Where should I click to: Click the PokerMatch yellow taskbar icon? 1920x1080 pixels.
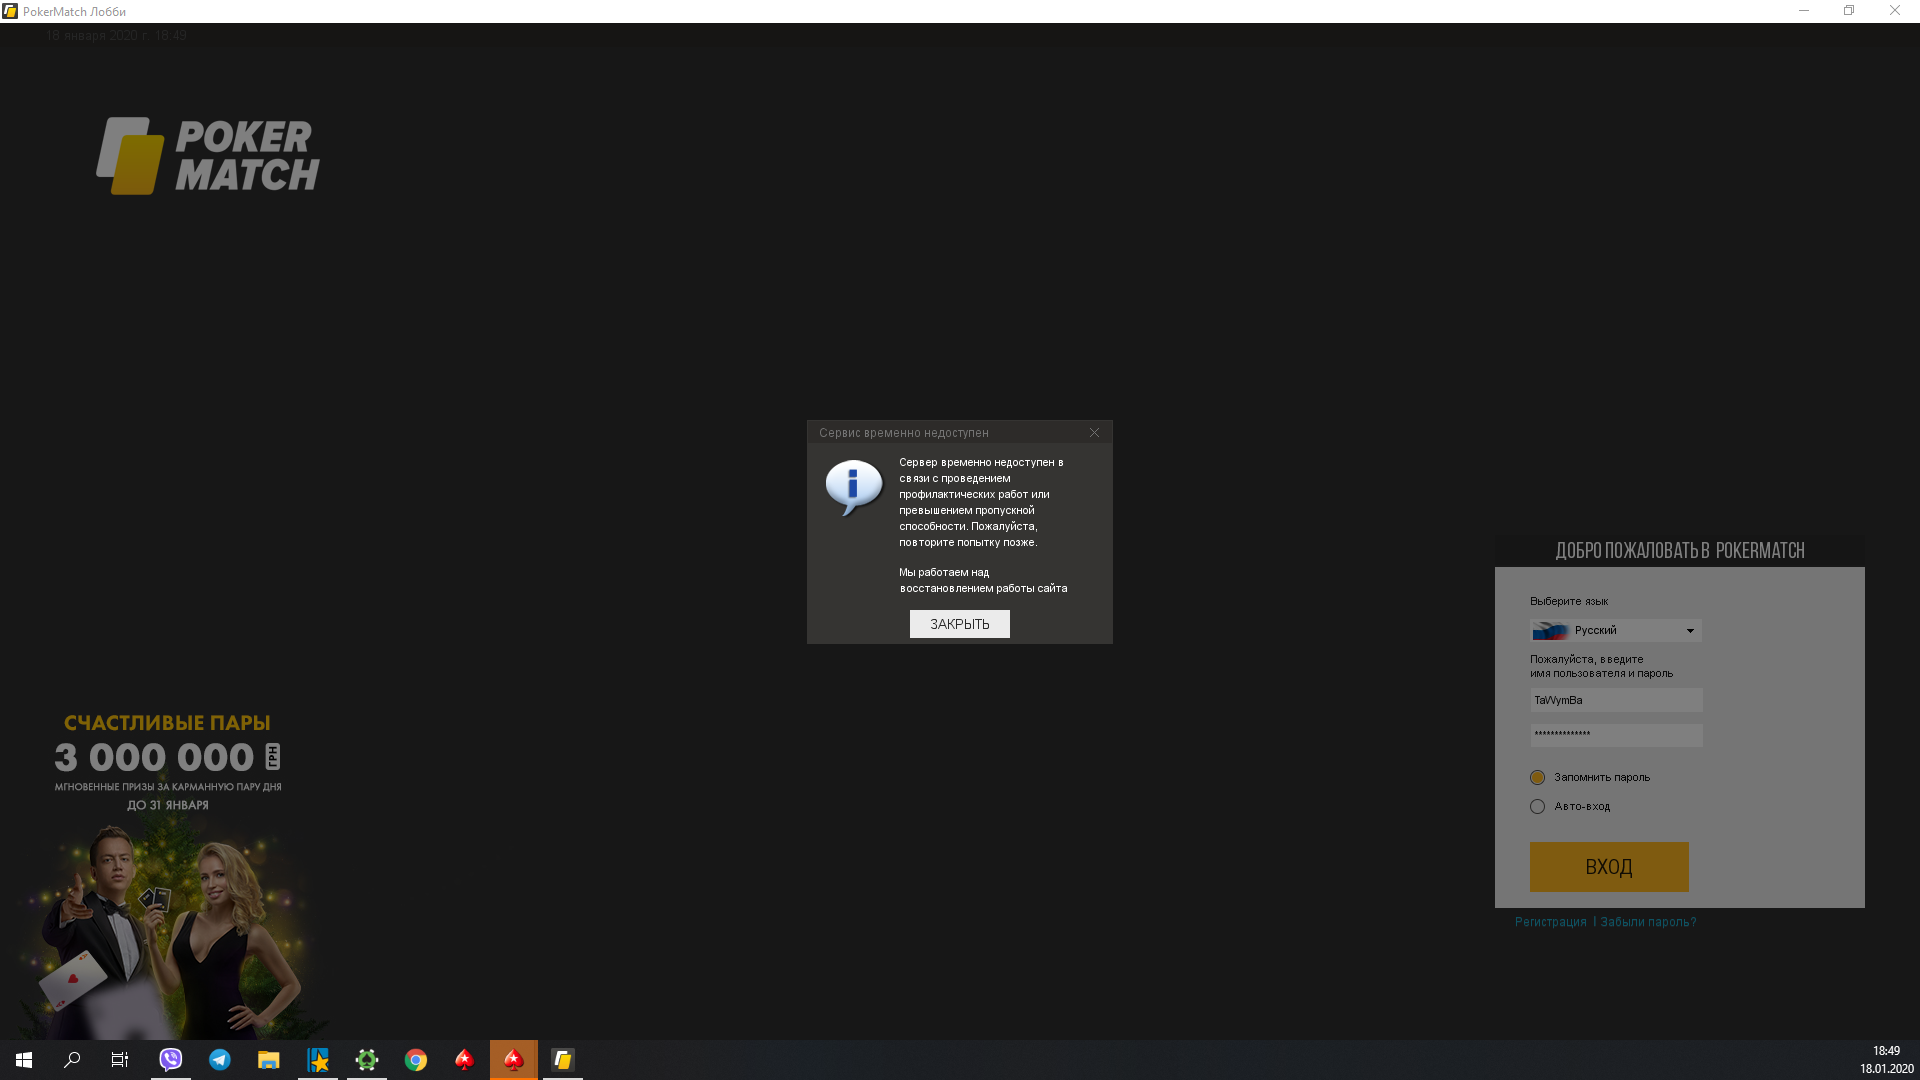pos(563,1060)
